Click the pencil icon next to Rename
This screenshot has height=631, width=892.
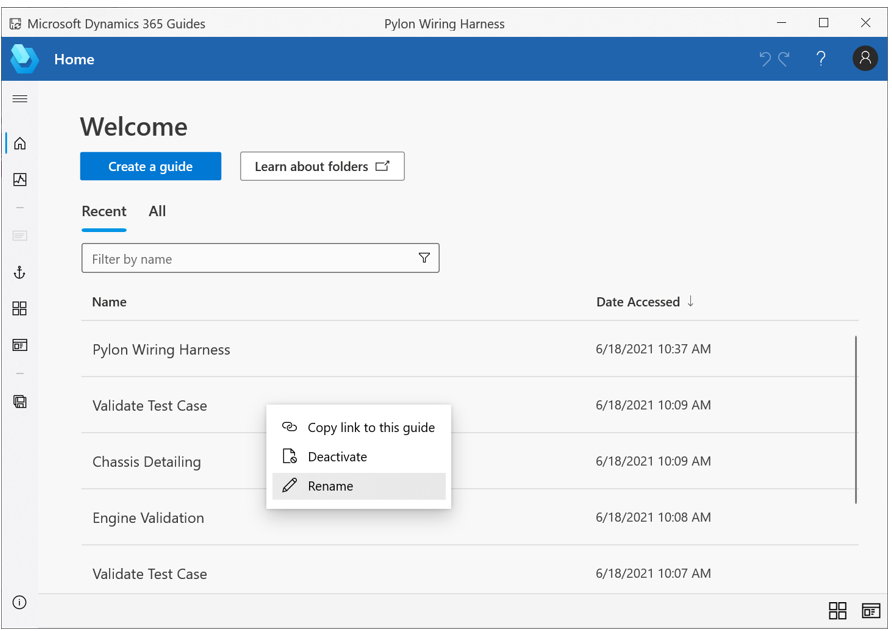[x=290, y=485]
